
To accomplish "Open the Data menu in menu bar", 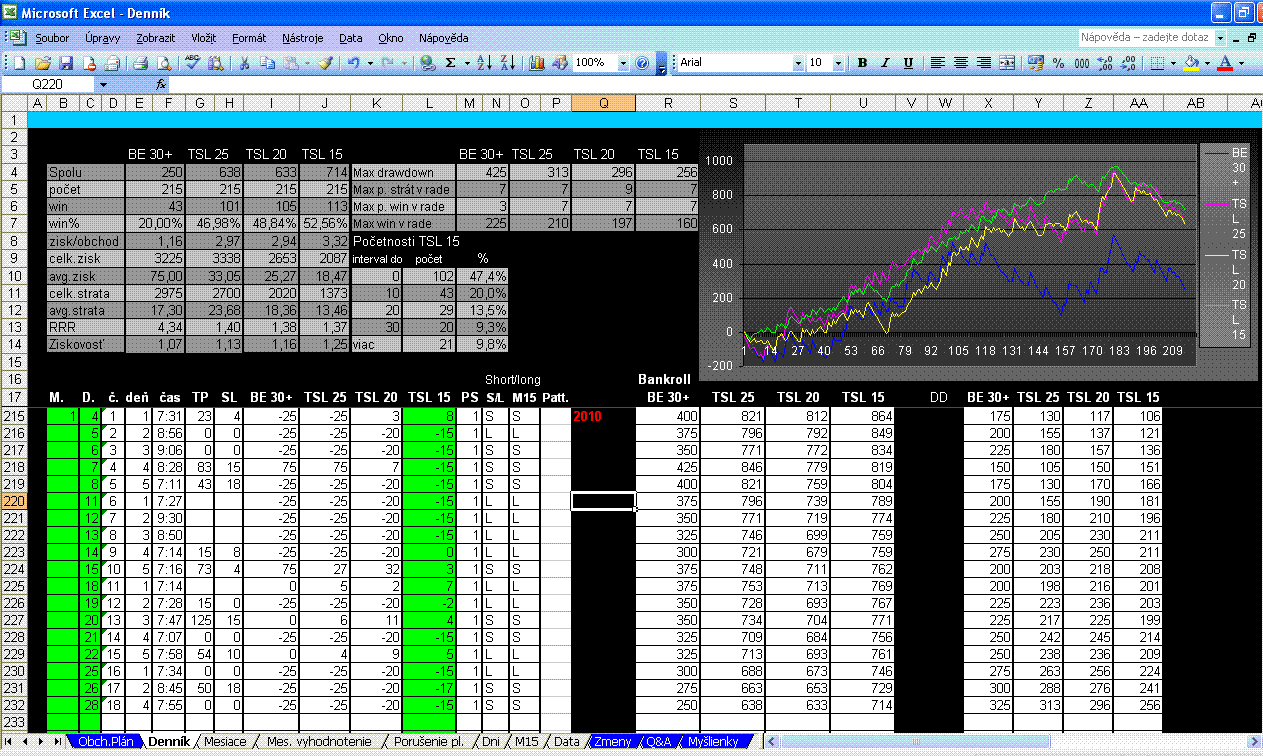I will [x=351, y=38].
